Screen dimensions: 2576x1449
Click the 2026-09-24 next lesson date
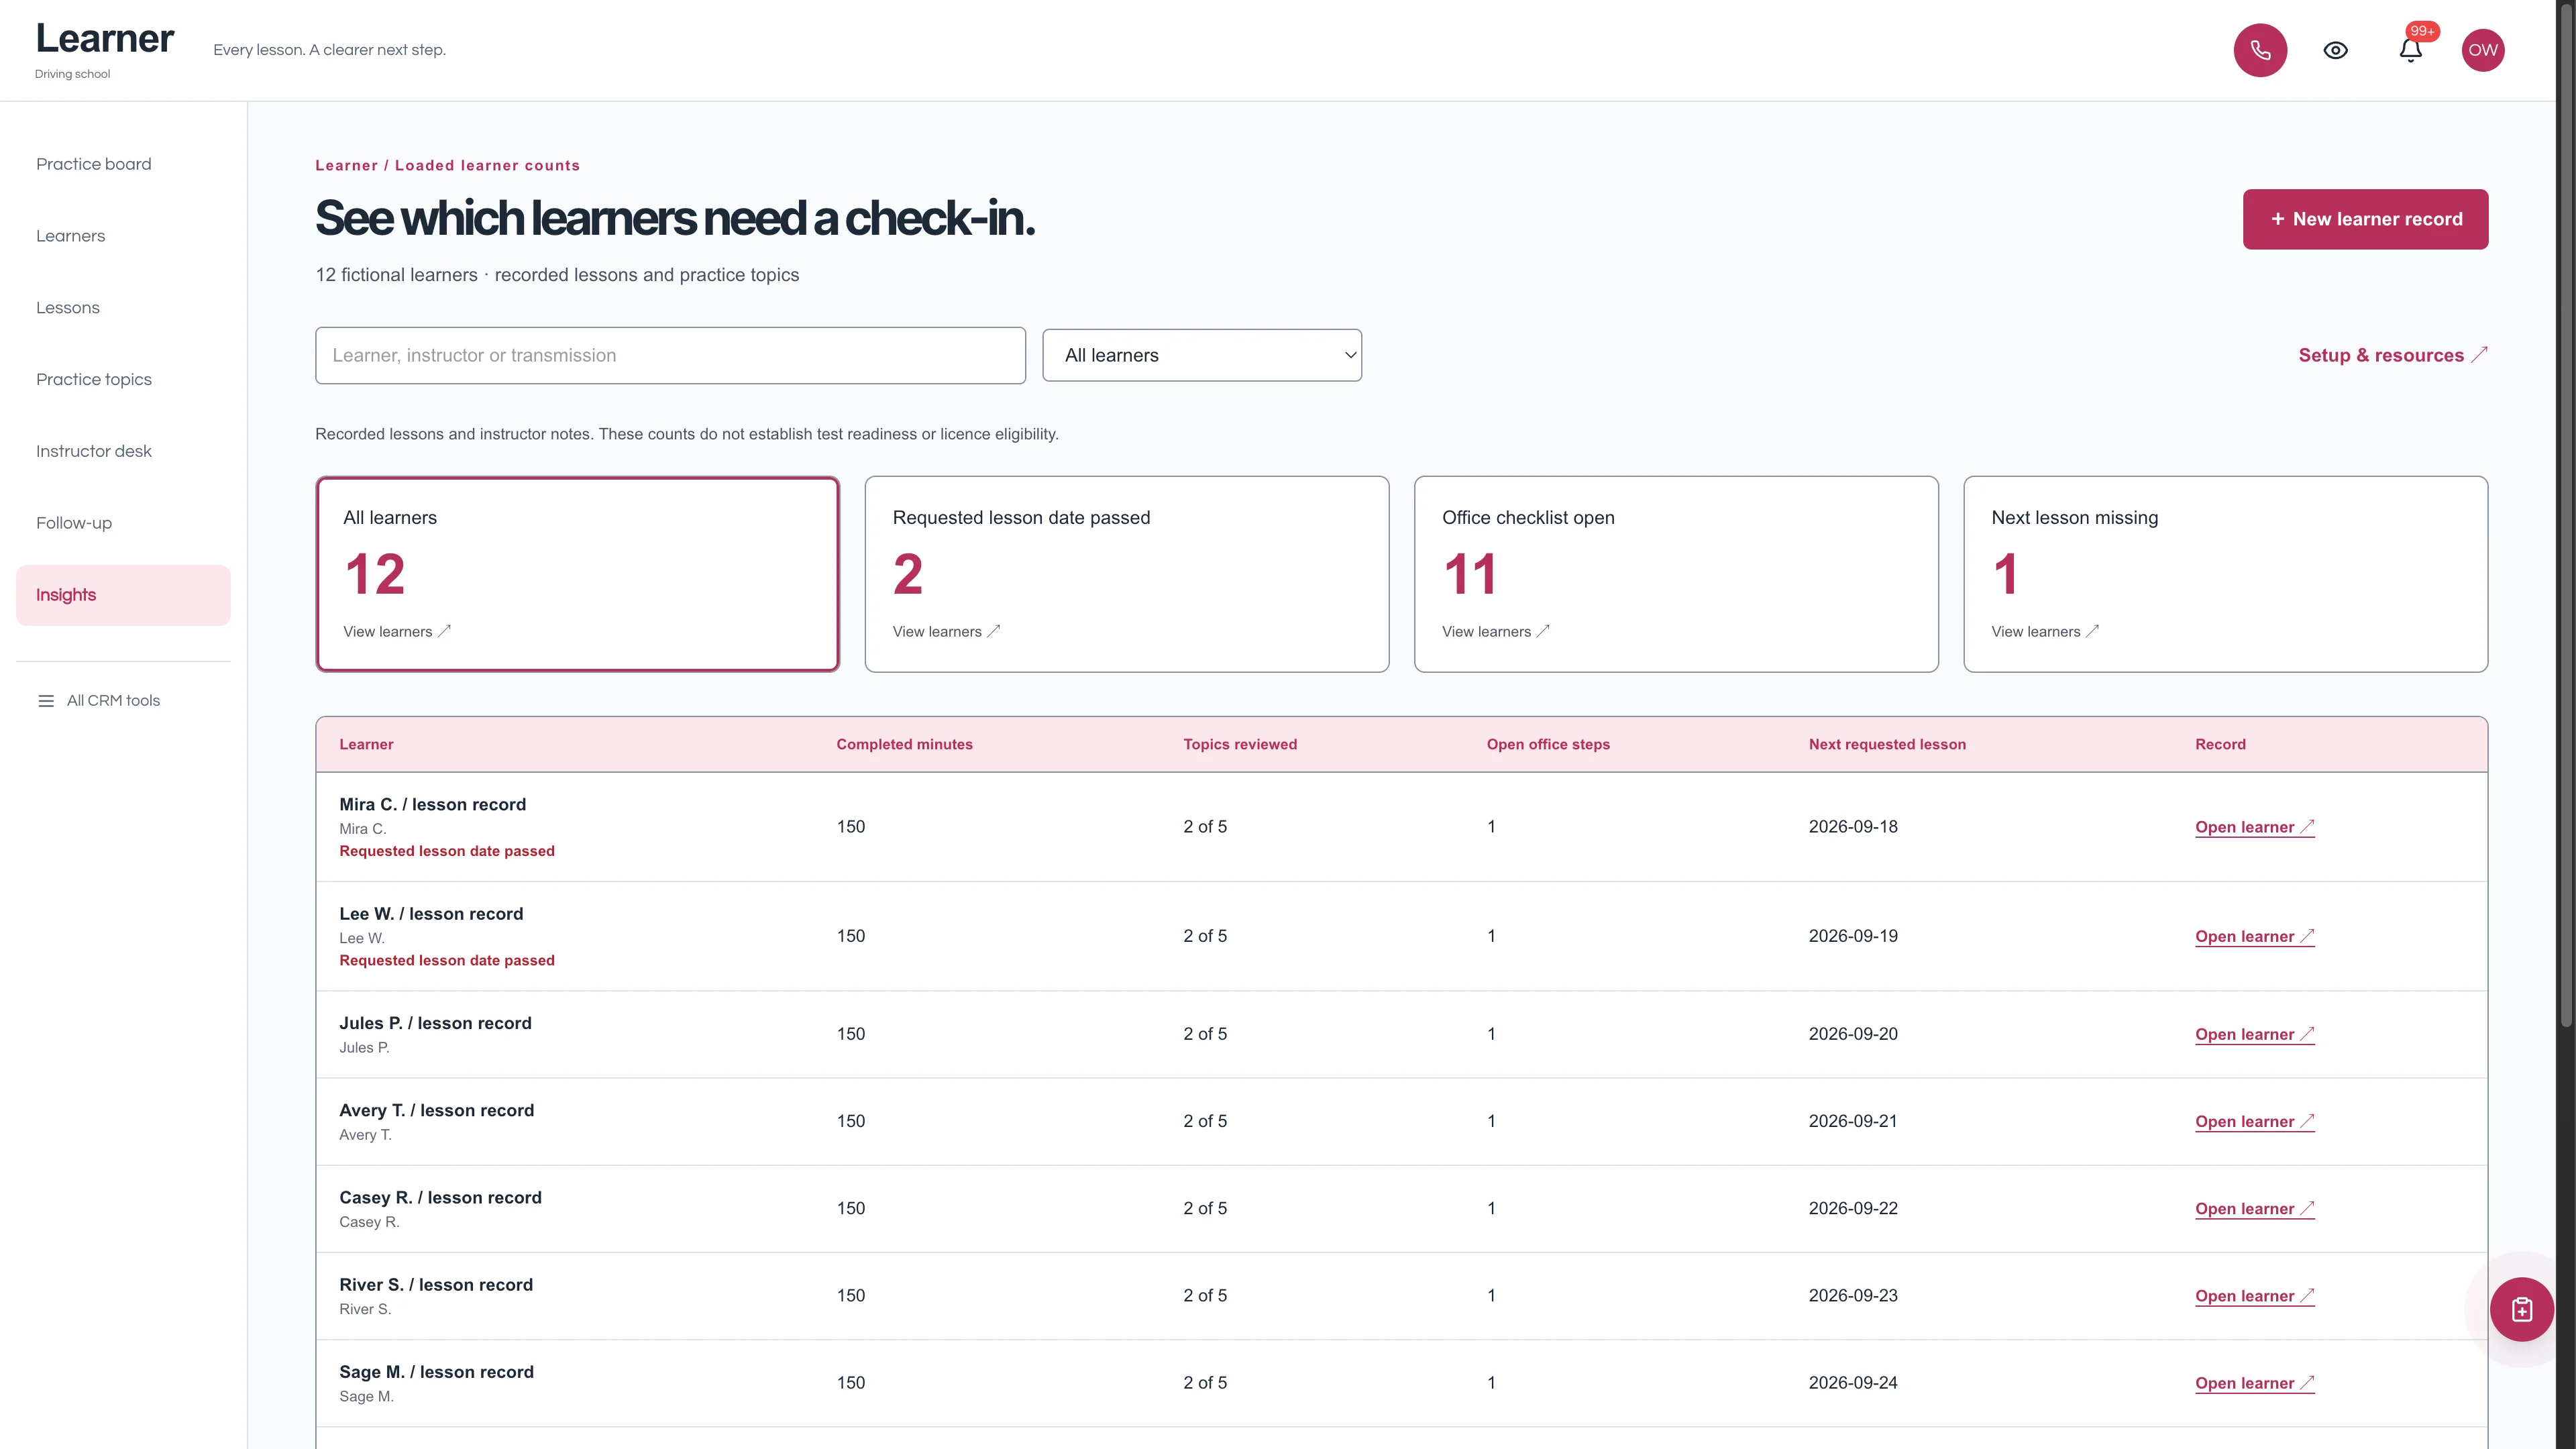1852,1383
